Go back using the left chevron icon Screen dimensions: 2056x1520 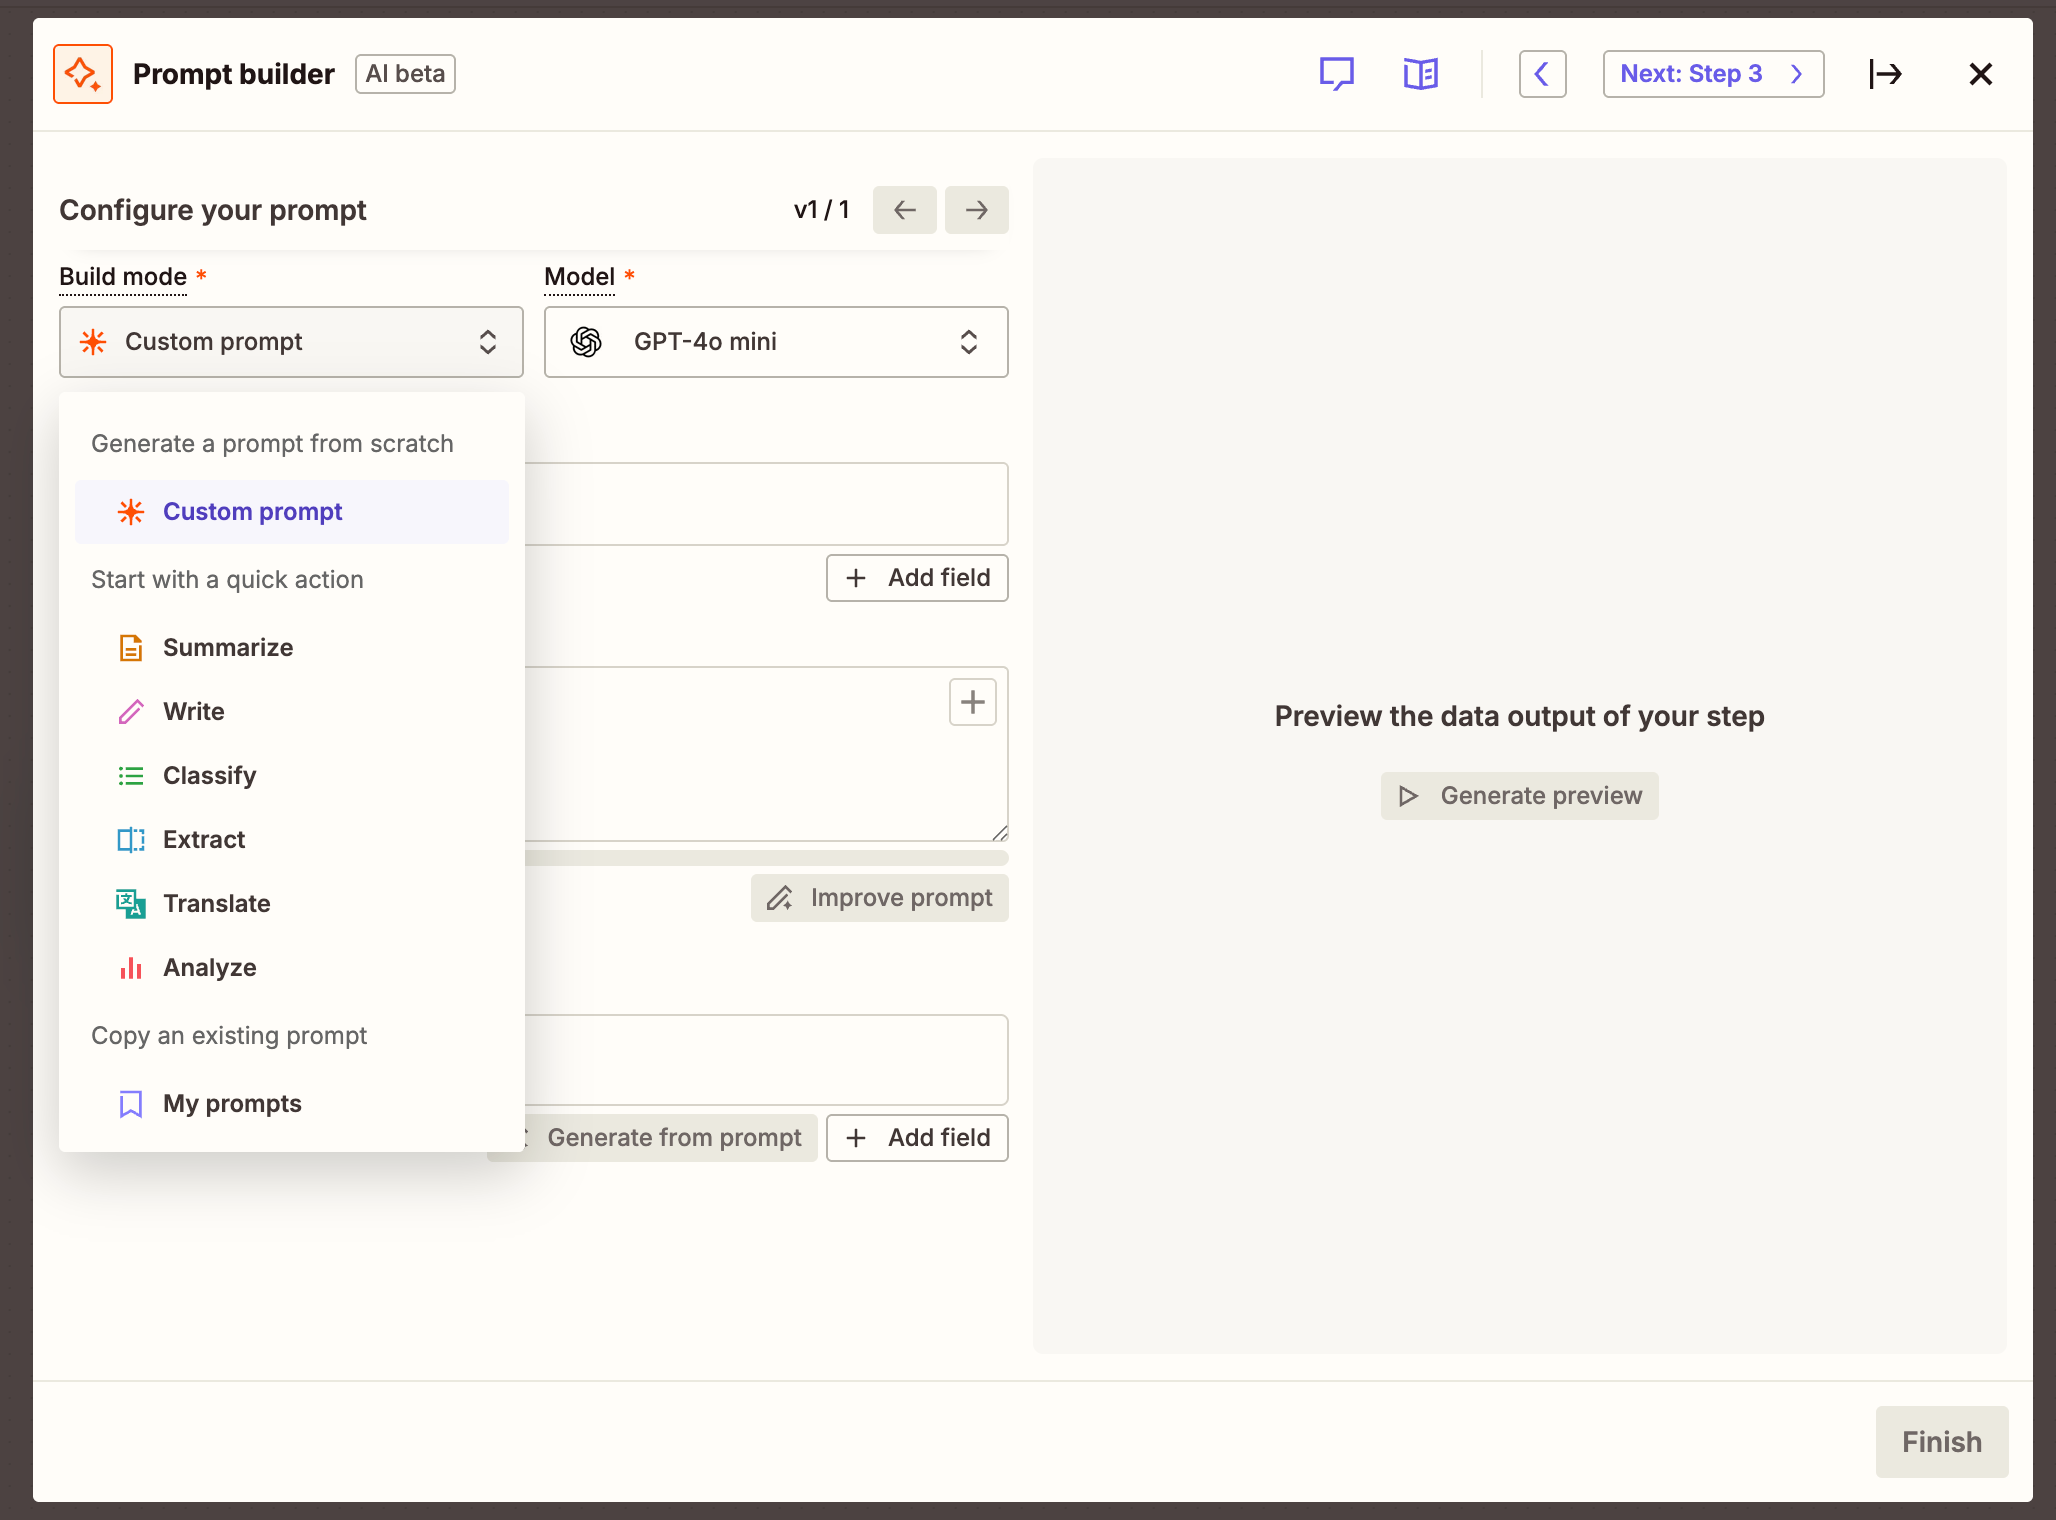[x=1542, y=73]
